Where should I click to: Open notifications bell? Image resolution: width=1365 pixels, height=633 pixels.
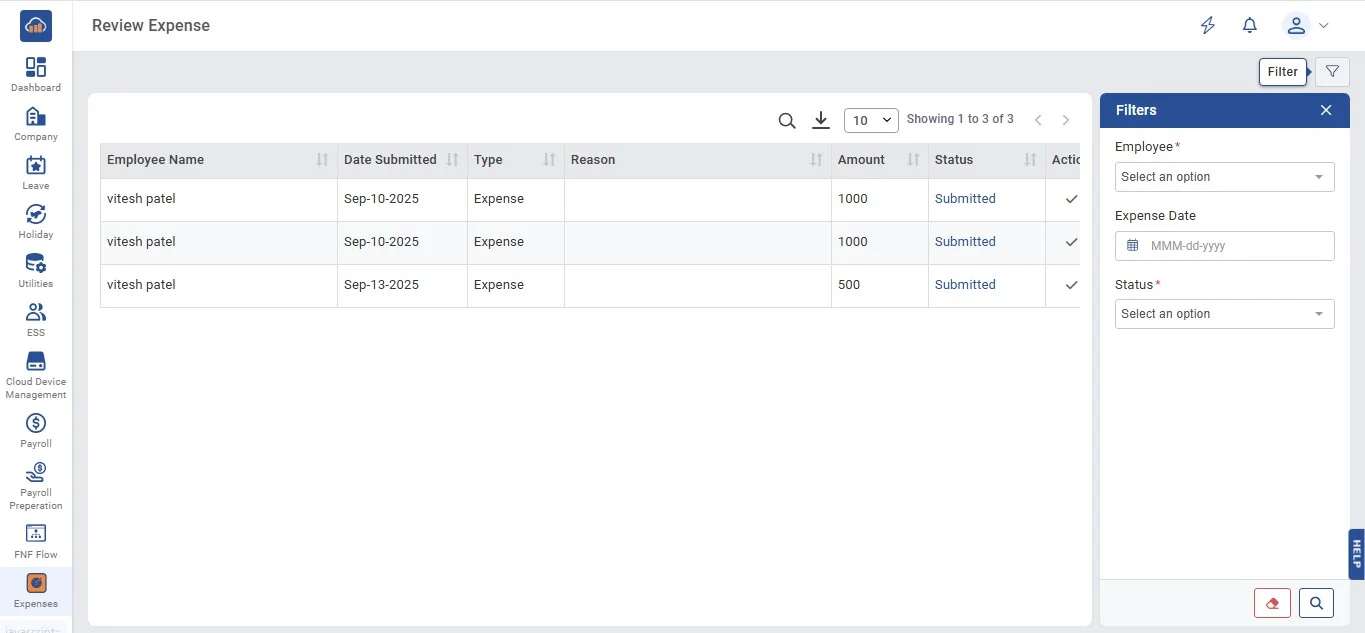click(x=1249, y=26)
